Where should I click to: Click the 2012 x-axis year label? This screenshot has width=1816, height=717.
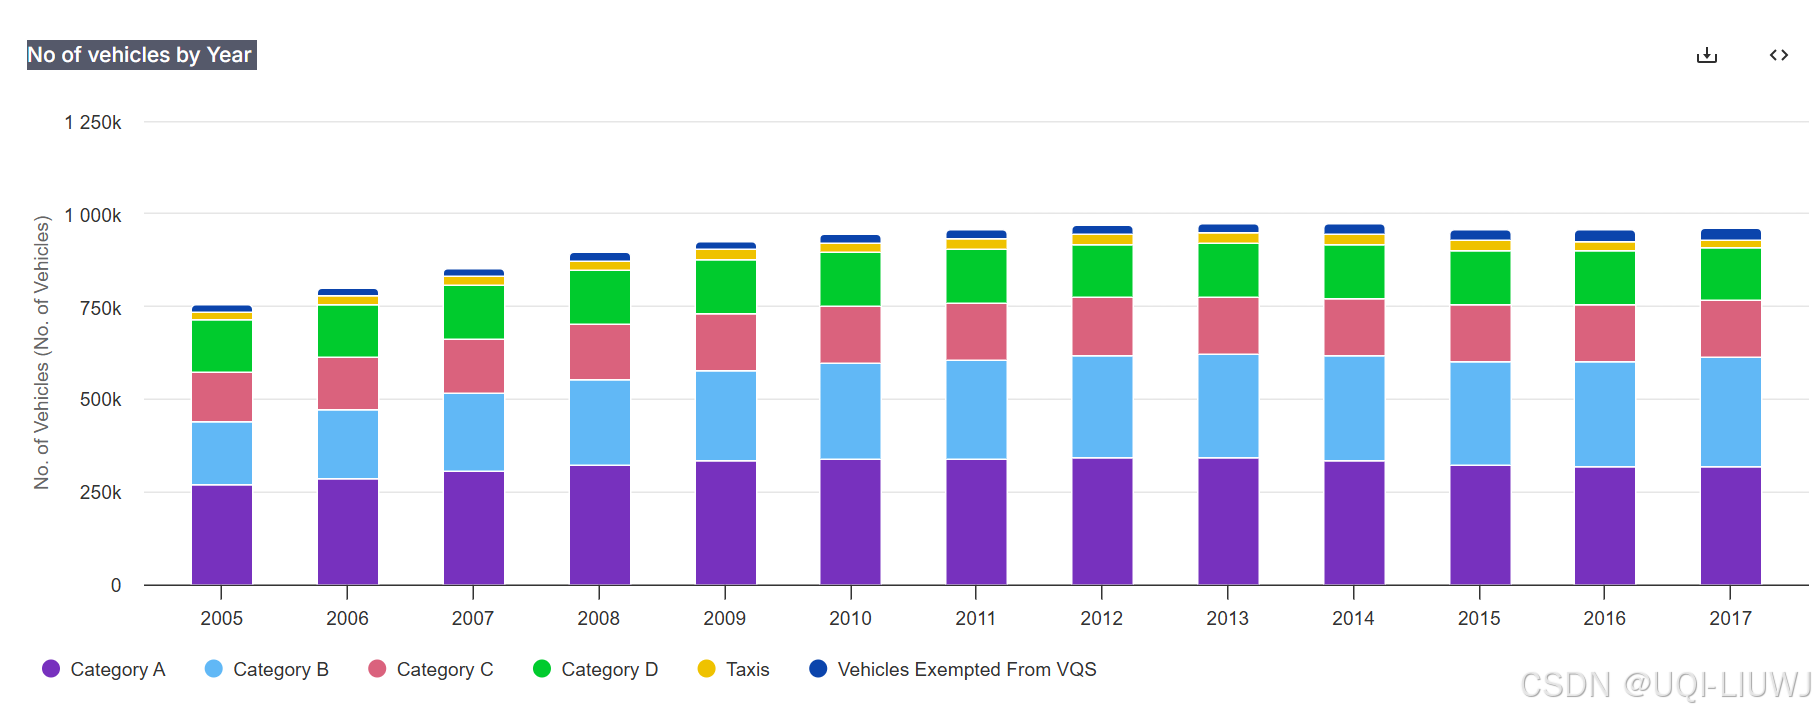[1101, 618]
